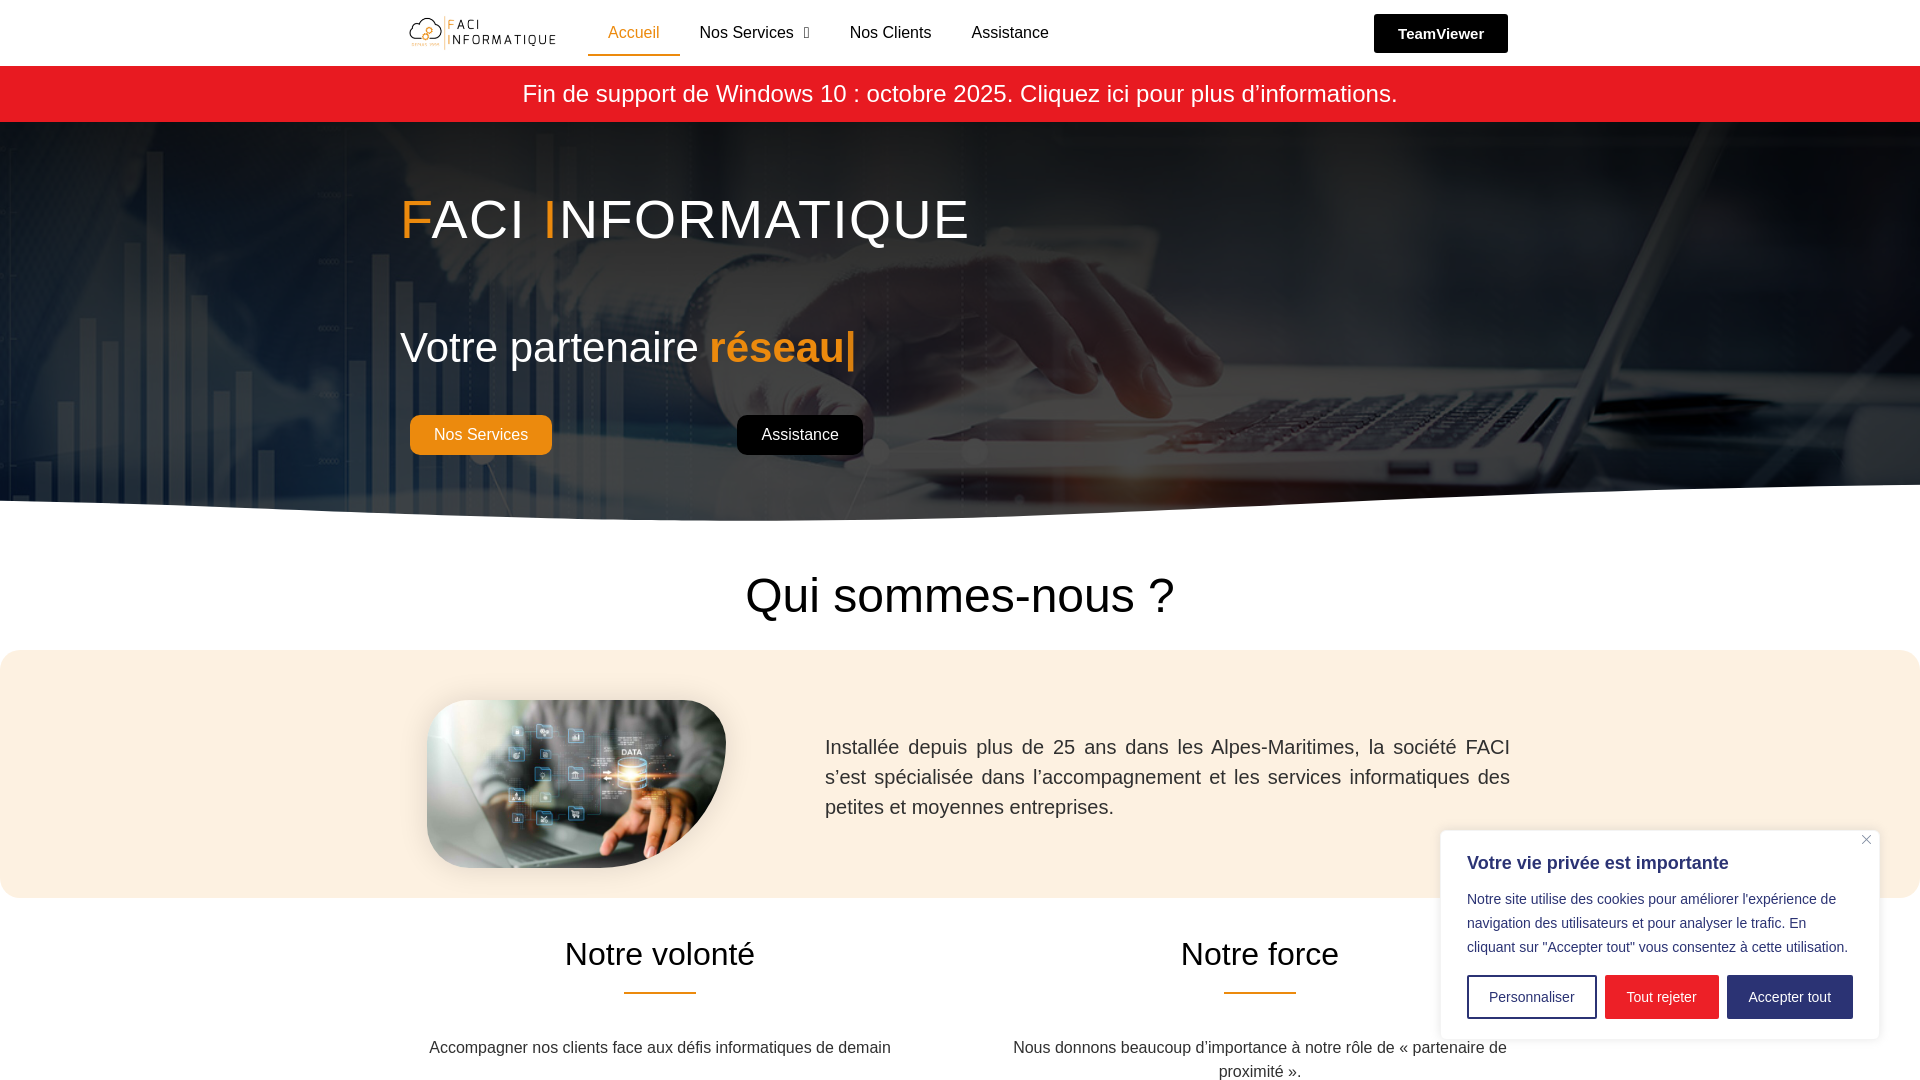
Task: Click the orange Nos Services button
Action: 480,434
